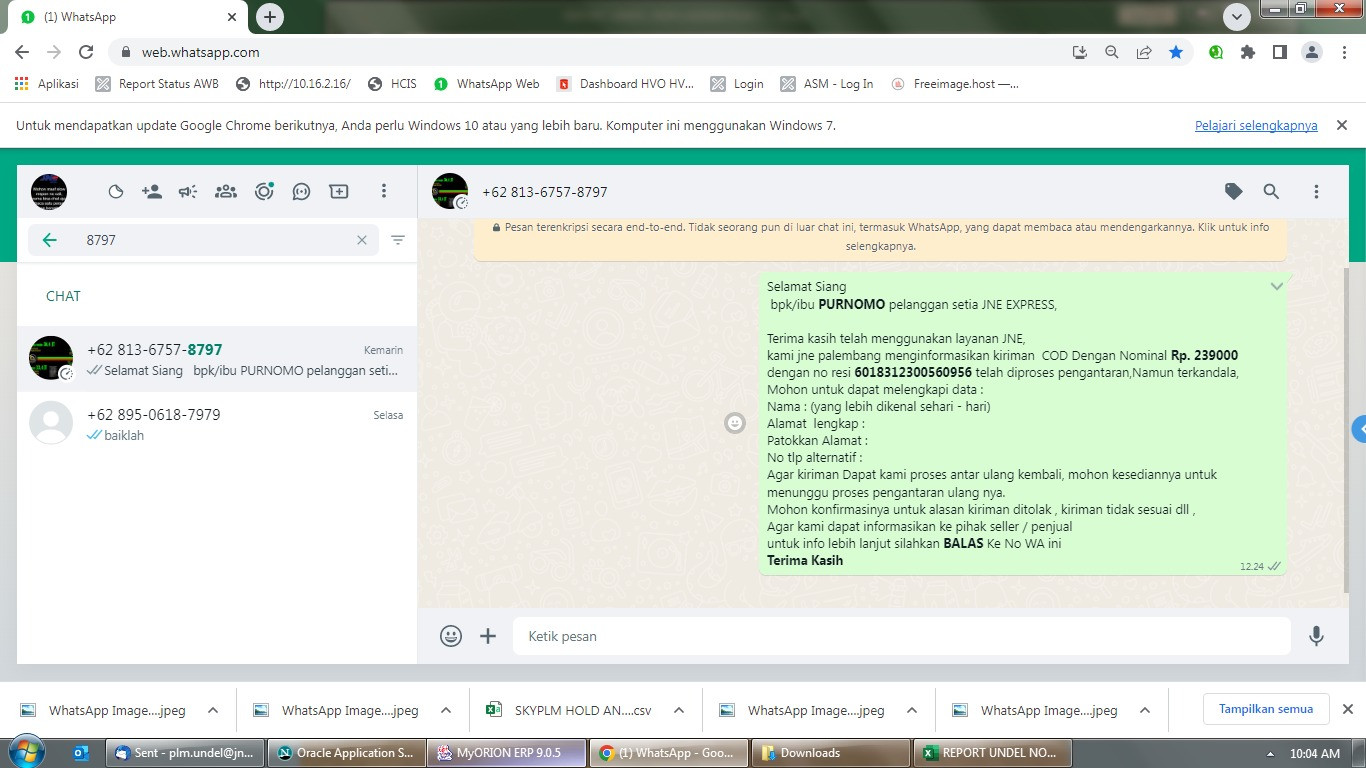Select the (1) WhatsApp browser tab
Image resolution: width=1366 pixels, height=768 pixels.
pyautogui.click(x=128, y=17)
